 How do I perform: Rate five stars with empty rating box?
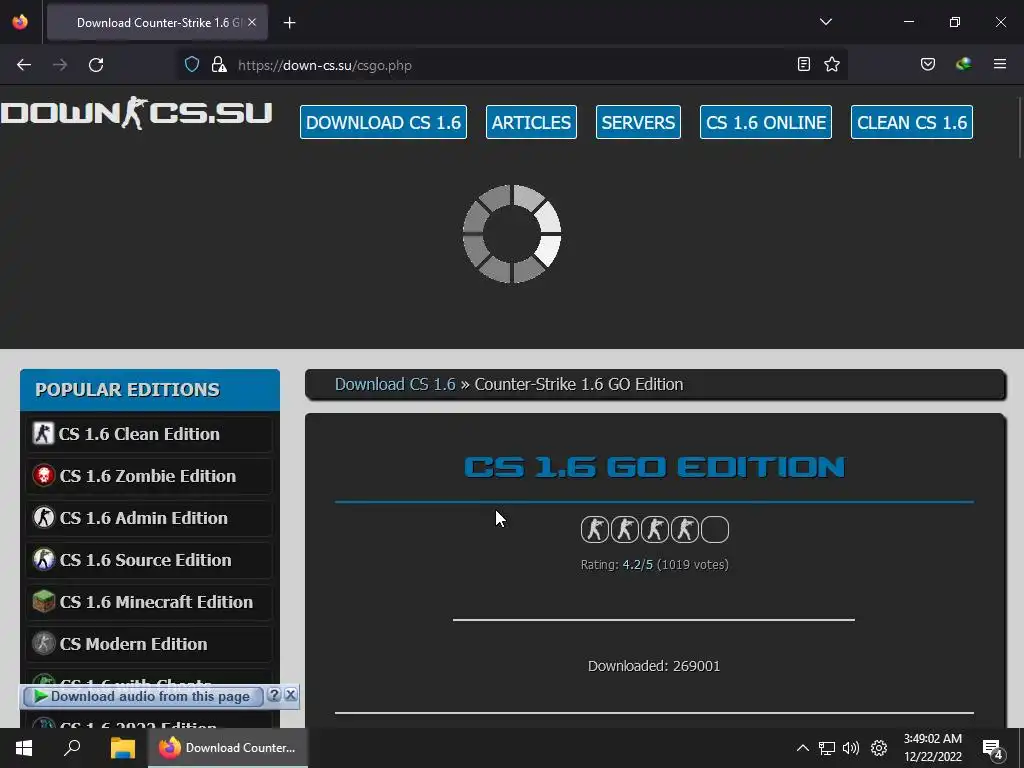pos(714,530)
